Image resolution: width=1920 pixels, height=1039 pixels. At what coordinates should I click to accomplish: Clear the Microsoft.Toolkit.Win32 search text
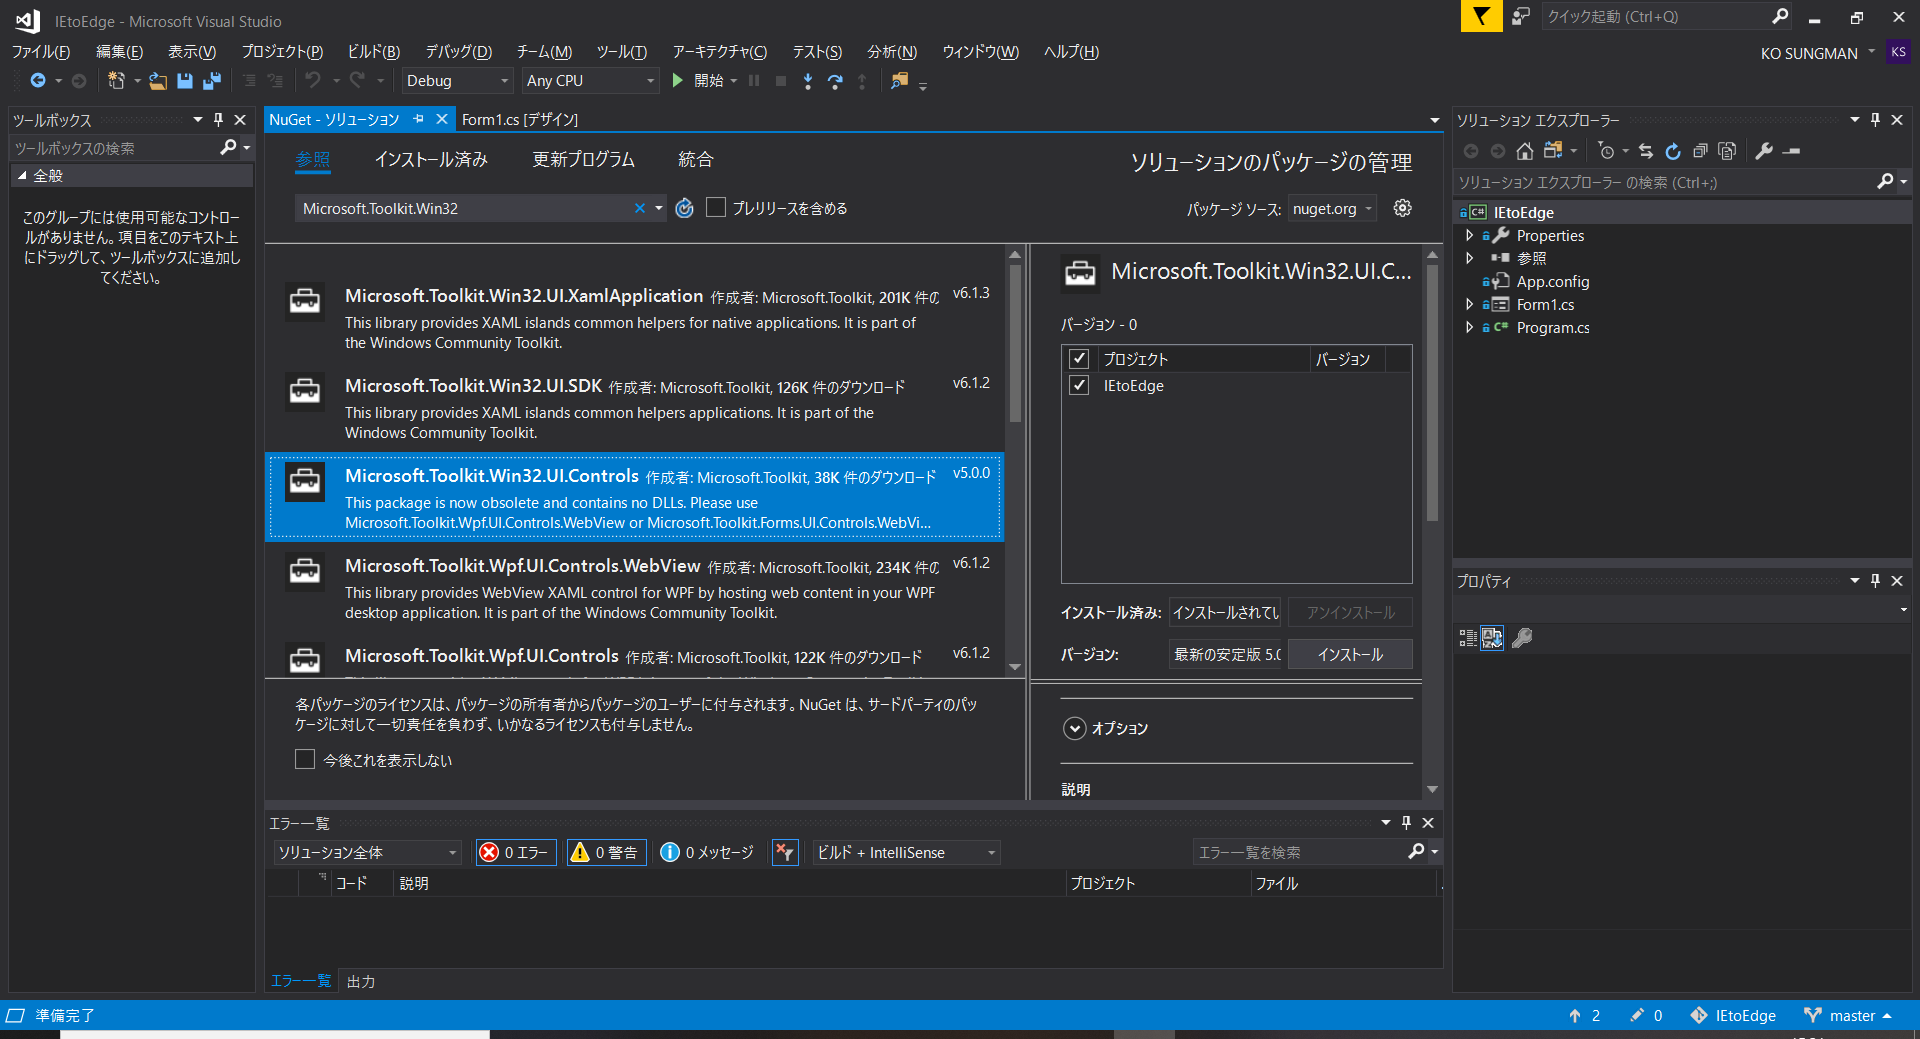coord(640,208)
